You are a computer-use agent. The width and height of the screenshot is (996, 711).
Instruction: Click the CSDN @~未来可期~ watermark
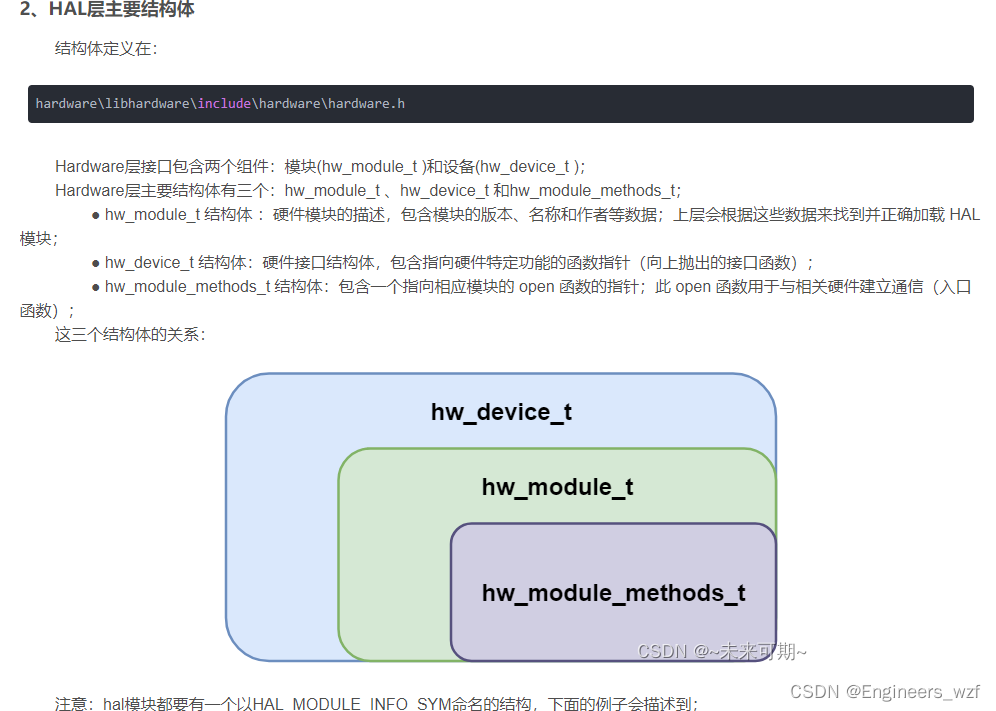coord(723,650)
